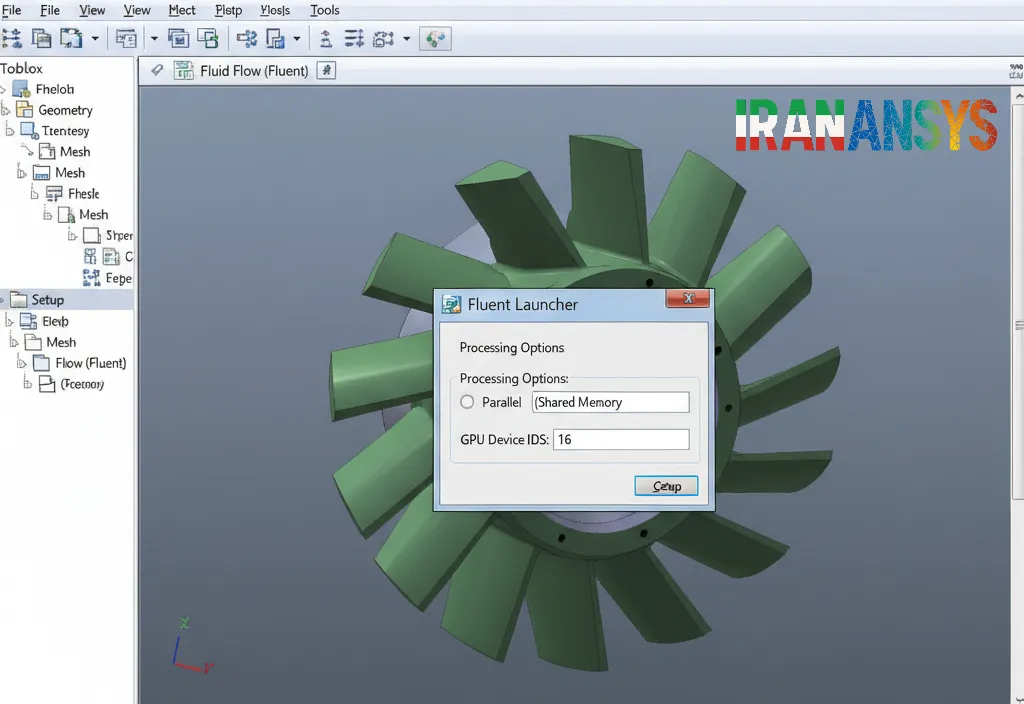Viewport: 1024px width, 704px height.
Task: Expand the Elevb tree node
Action: (x=10, y=321)
